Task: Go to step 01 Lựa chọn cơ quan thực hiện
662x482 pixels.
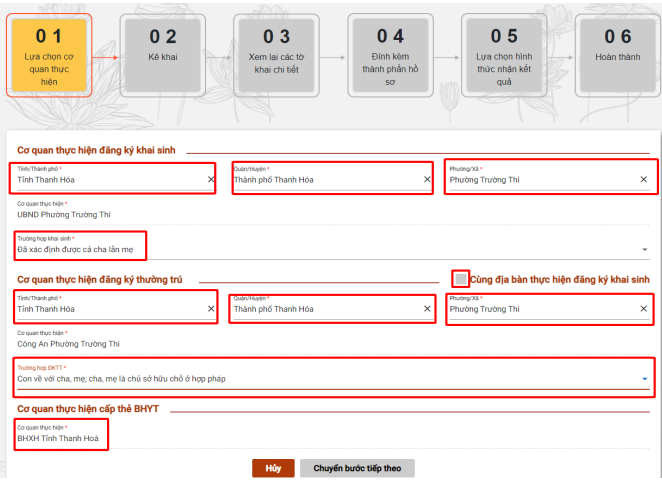Action: [x=49, y=56]
